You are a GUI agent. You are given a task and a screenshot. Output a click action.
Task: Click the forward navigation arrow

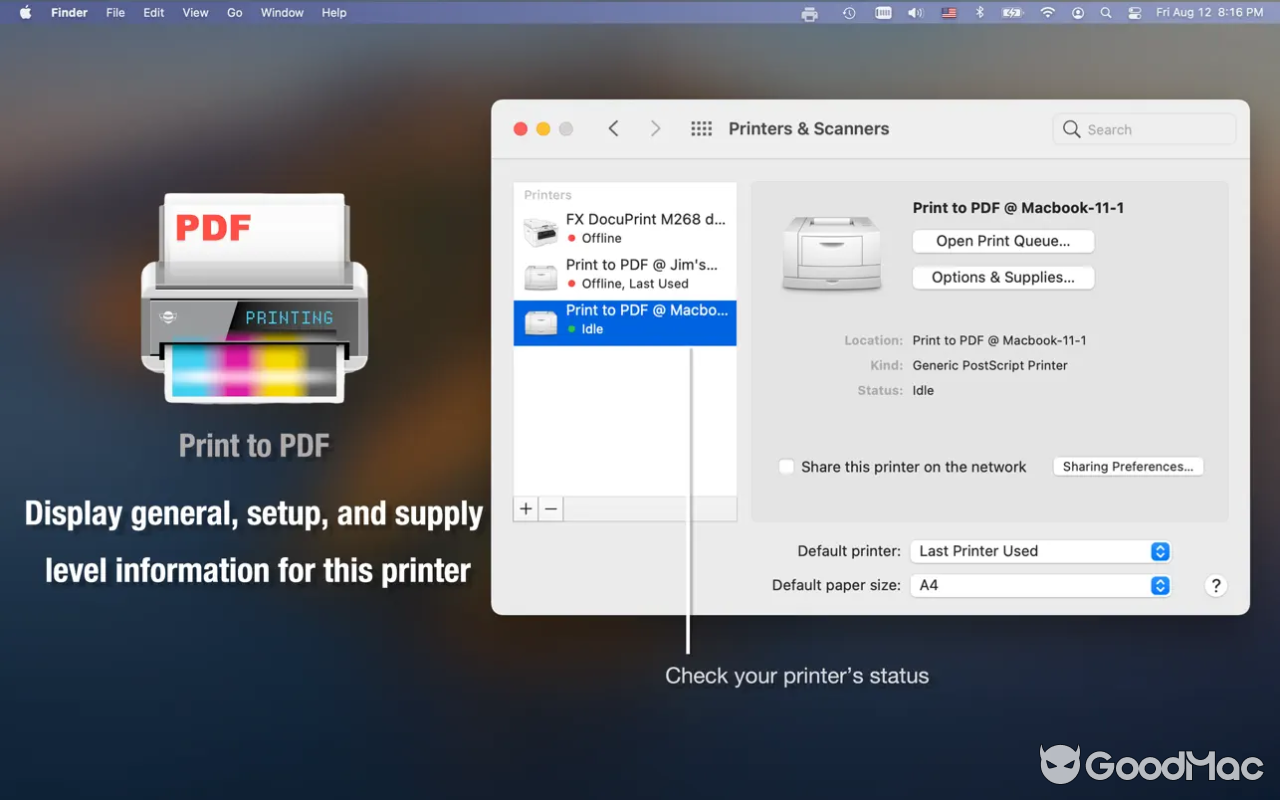(655, 128)
